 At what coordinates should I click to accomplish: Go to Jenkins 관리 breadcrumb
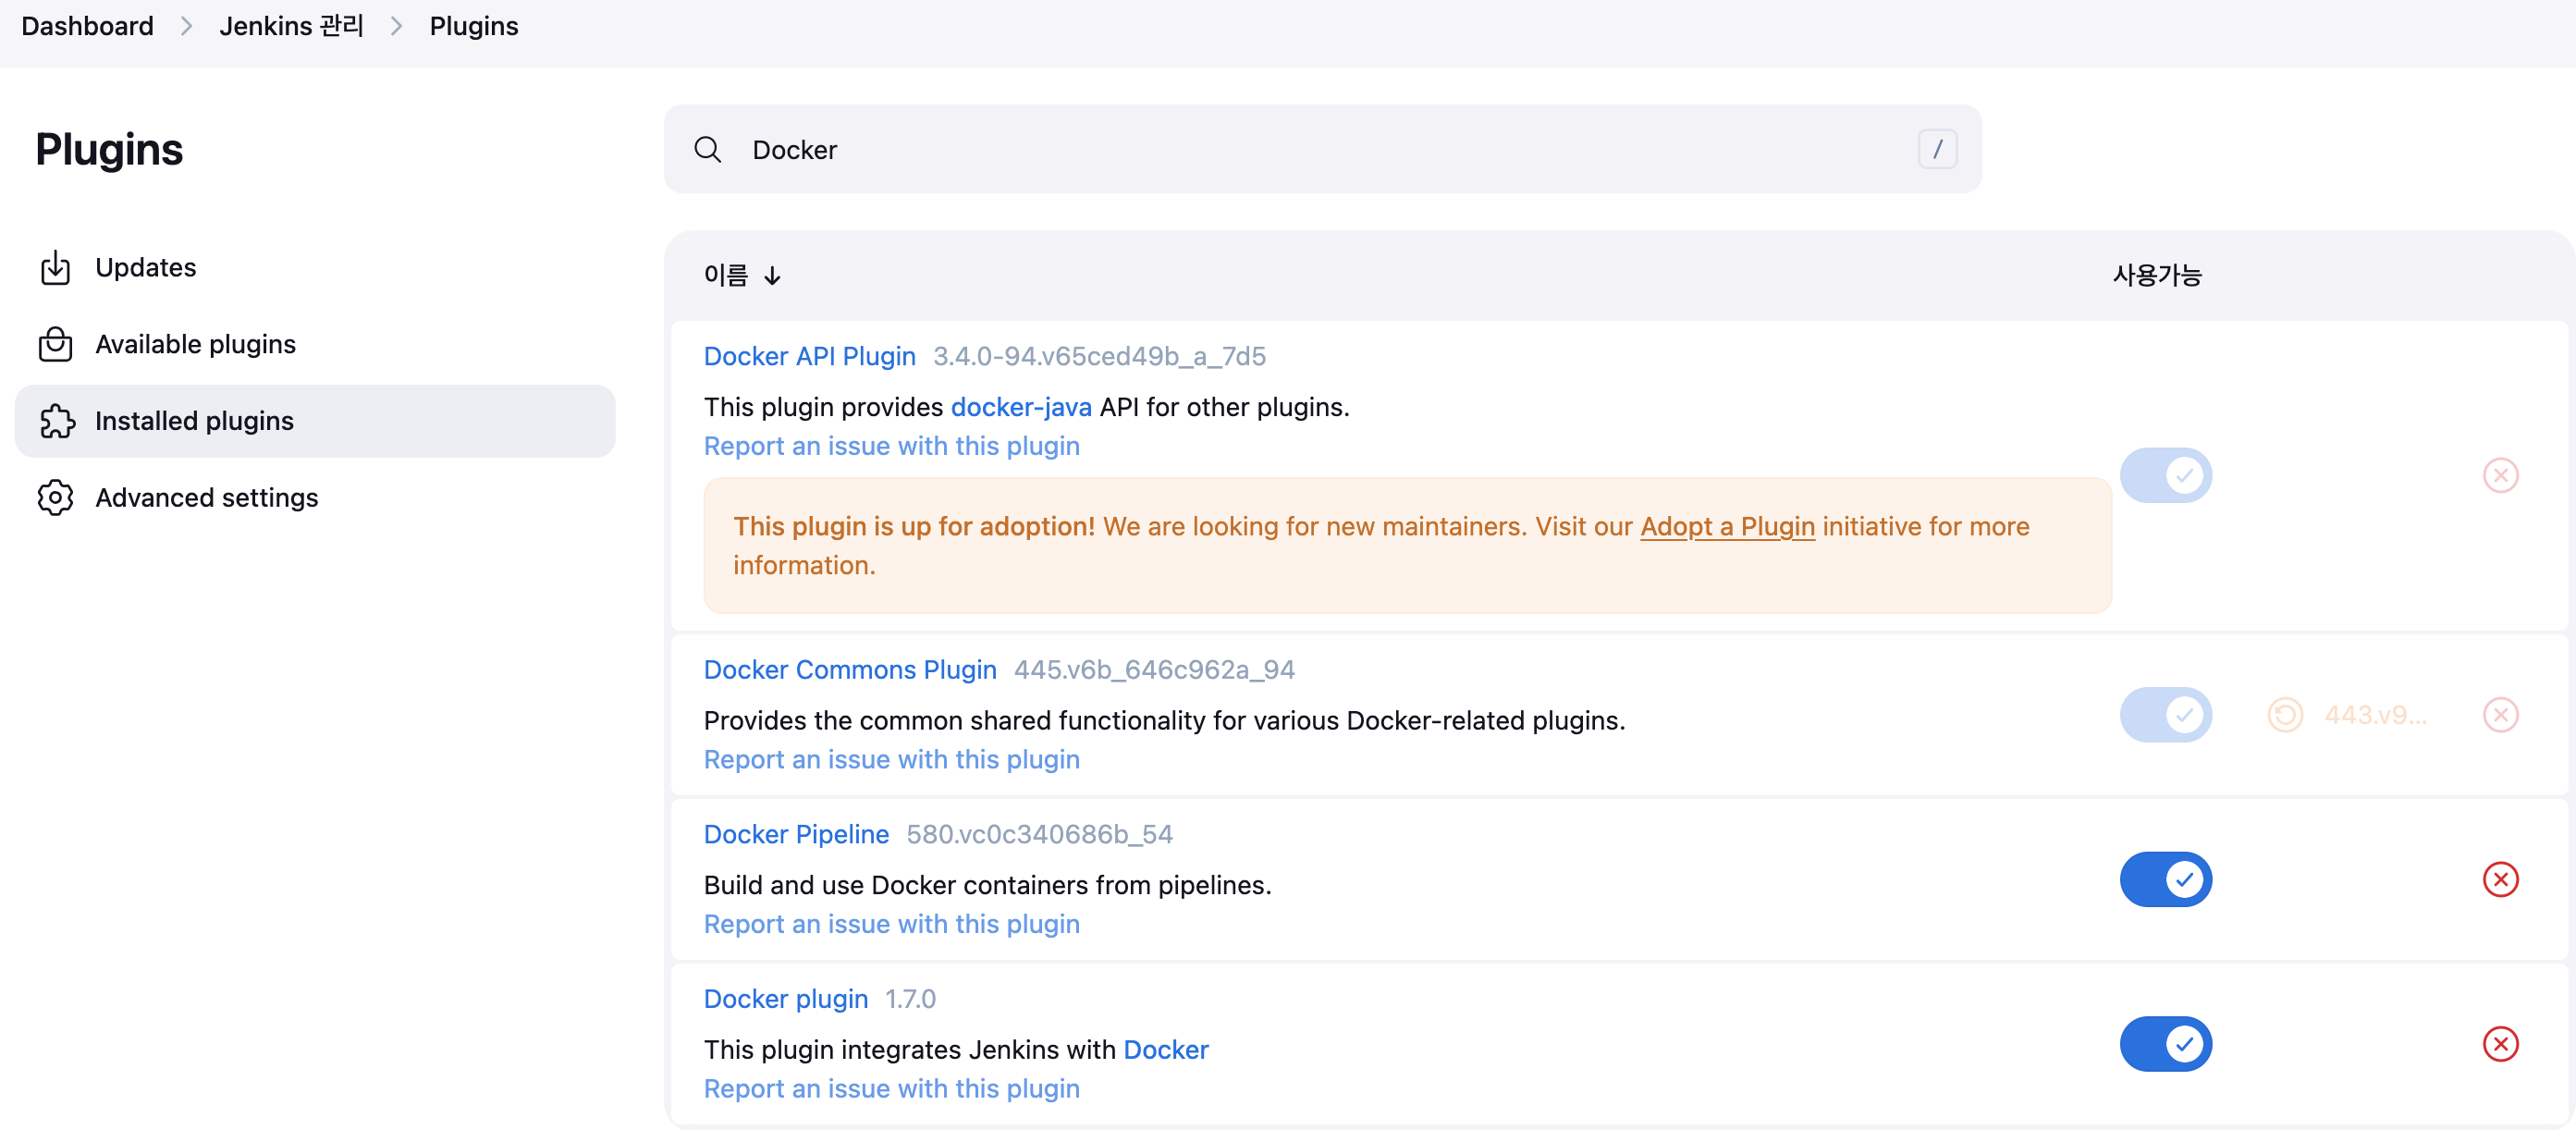[292, 26]
